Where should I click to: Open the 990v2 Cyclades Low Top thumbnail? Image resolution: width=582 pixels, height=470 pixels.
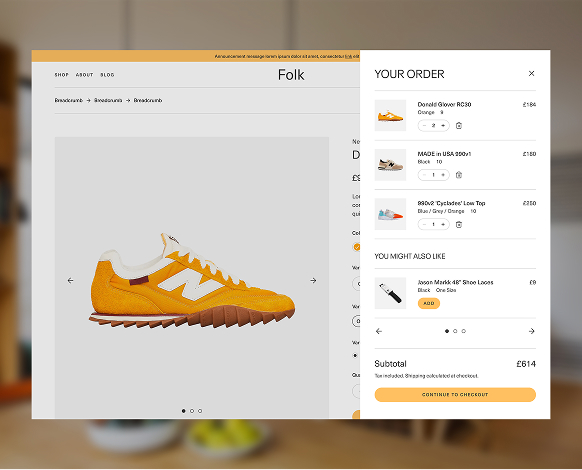pos(390,214)
